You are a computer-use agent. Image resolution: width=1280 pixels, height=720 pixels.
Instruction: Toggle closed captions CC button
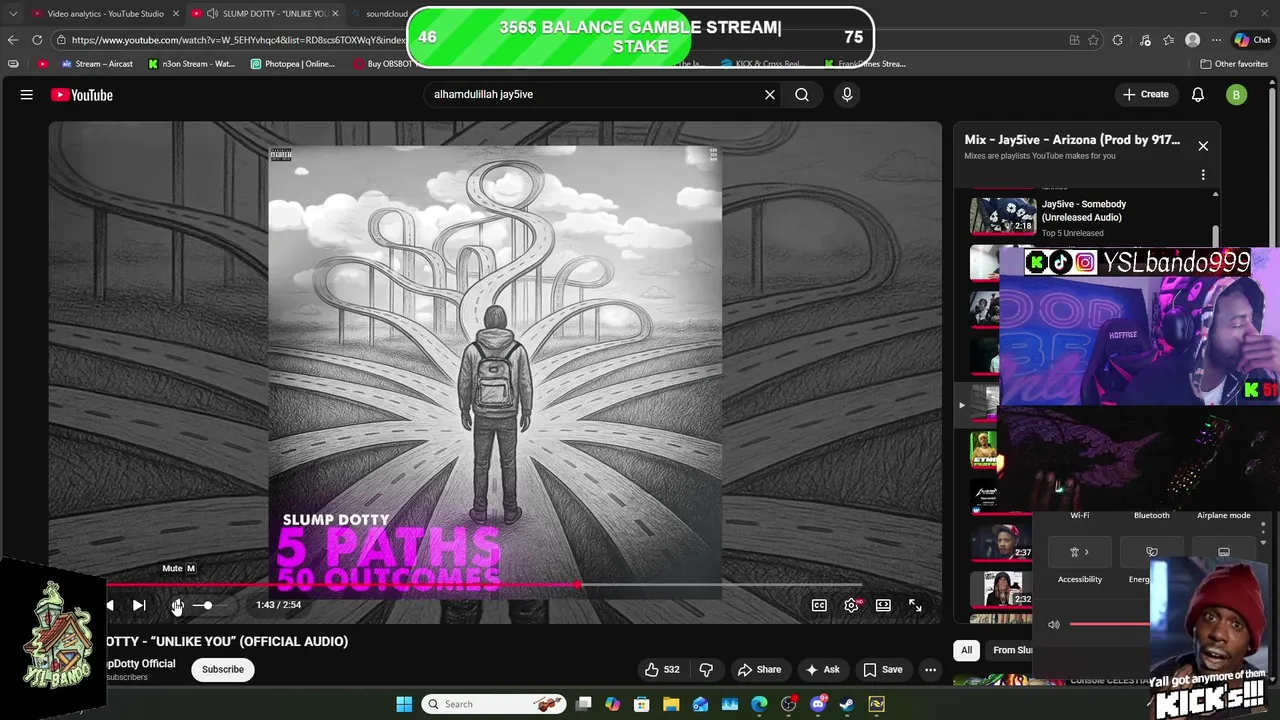pyautogui.click(x=819, y=605)
